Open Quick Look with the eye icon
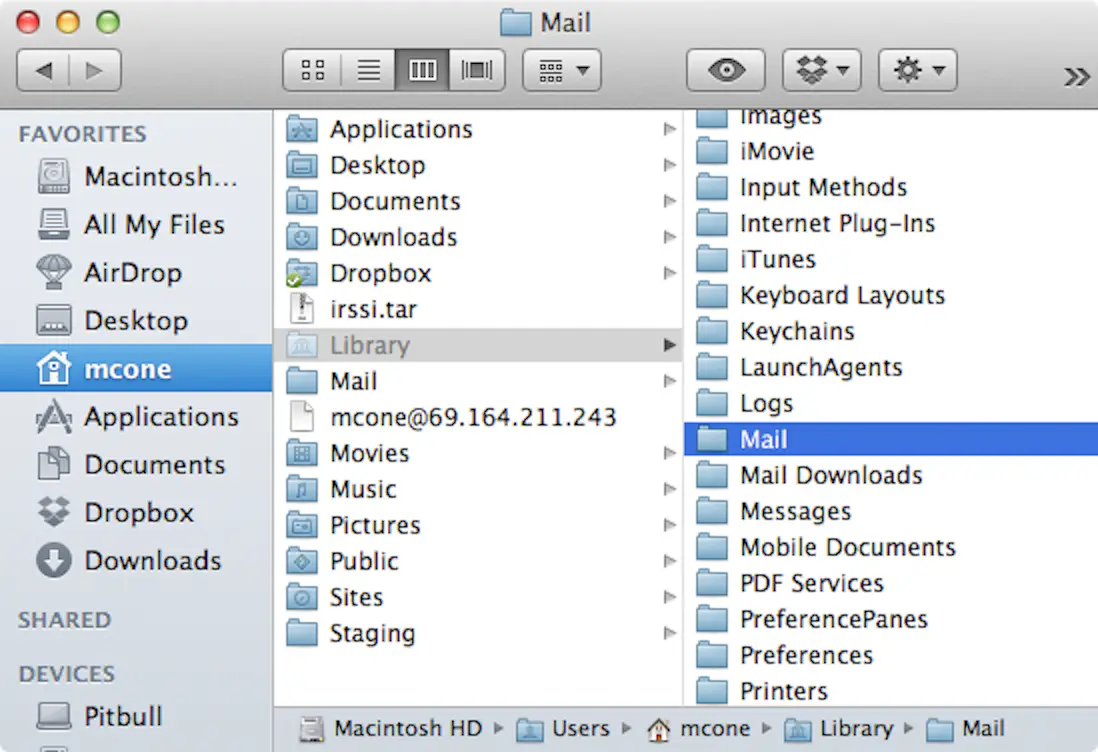 click(725, 70)
